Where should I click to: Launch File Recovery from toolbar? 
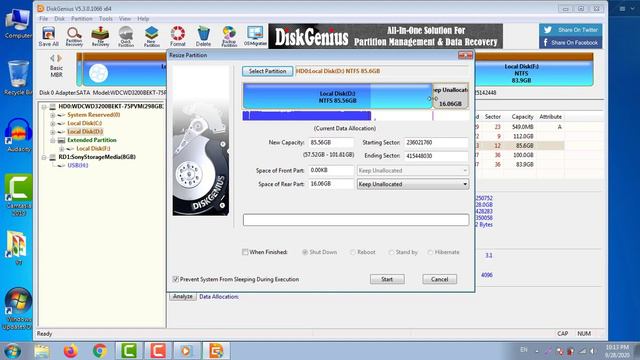[x=100, y=36]
